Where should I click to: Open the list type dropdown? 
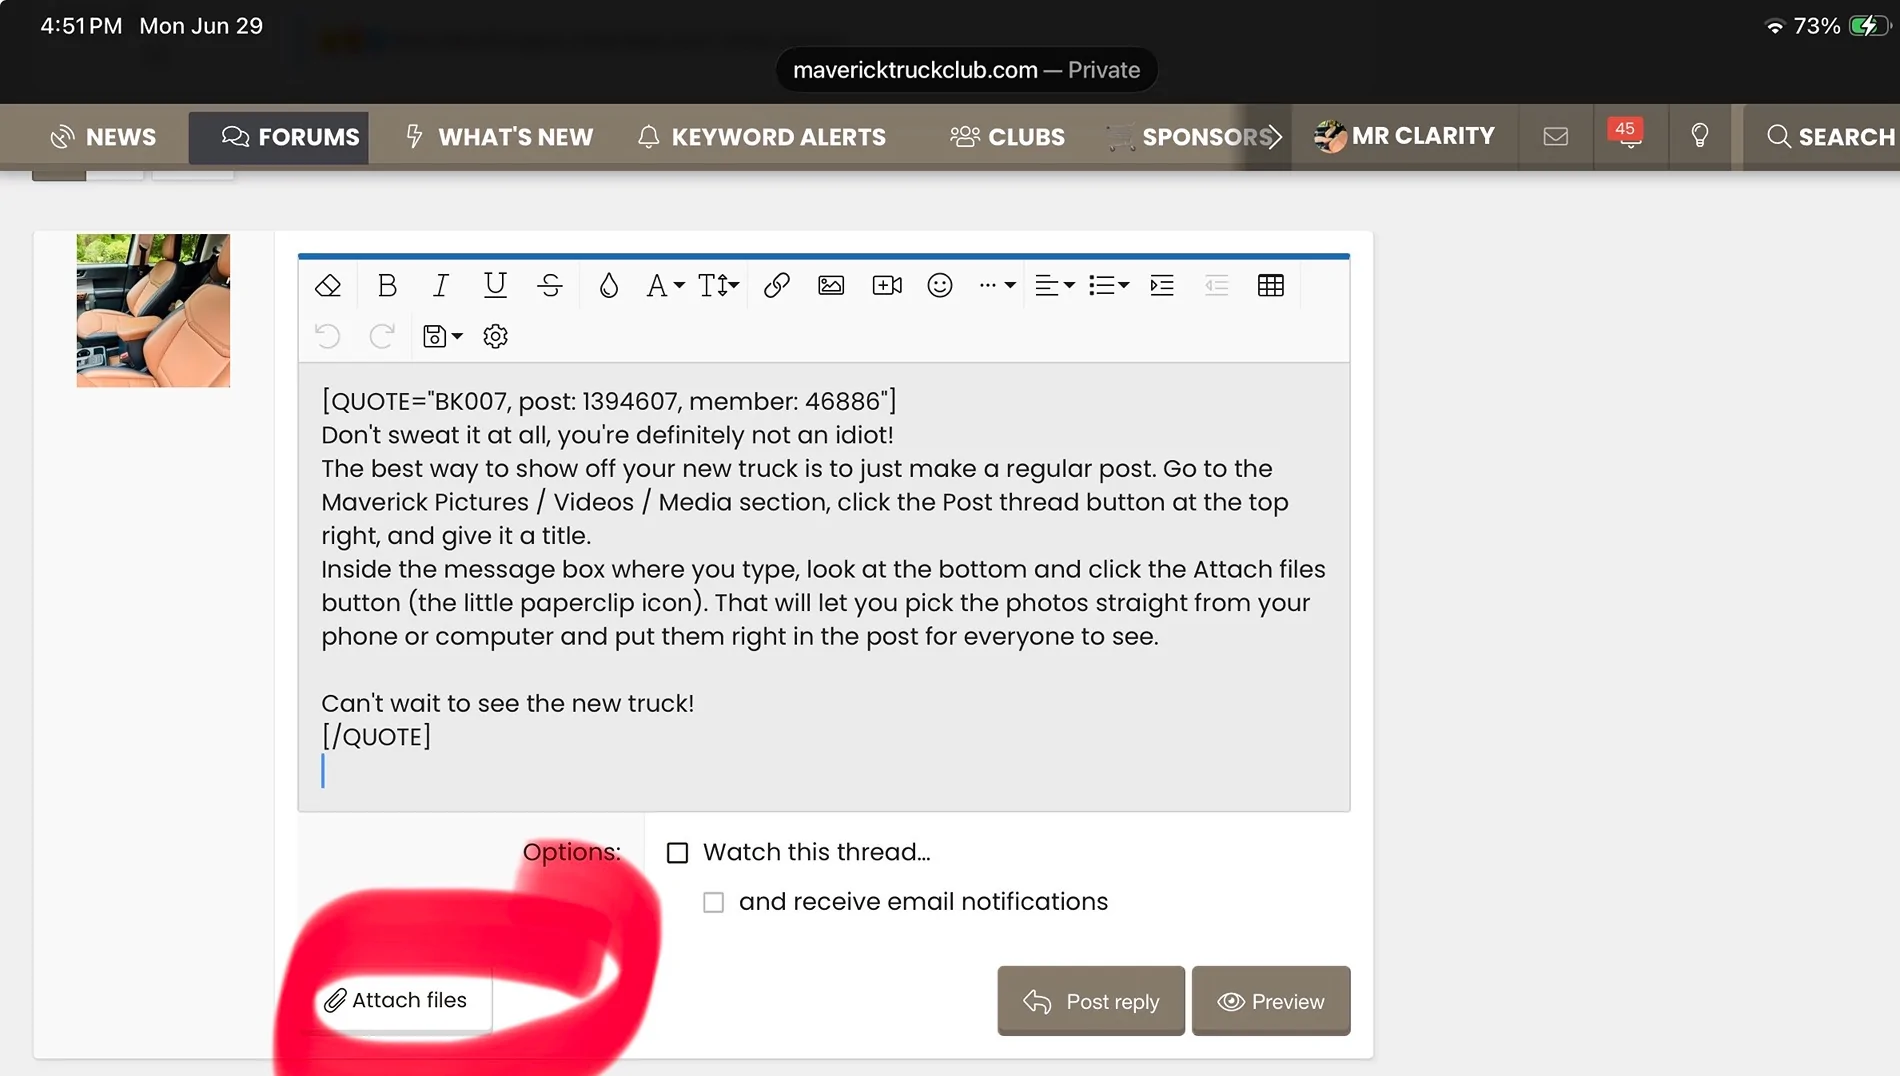(1108, 286)
